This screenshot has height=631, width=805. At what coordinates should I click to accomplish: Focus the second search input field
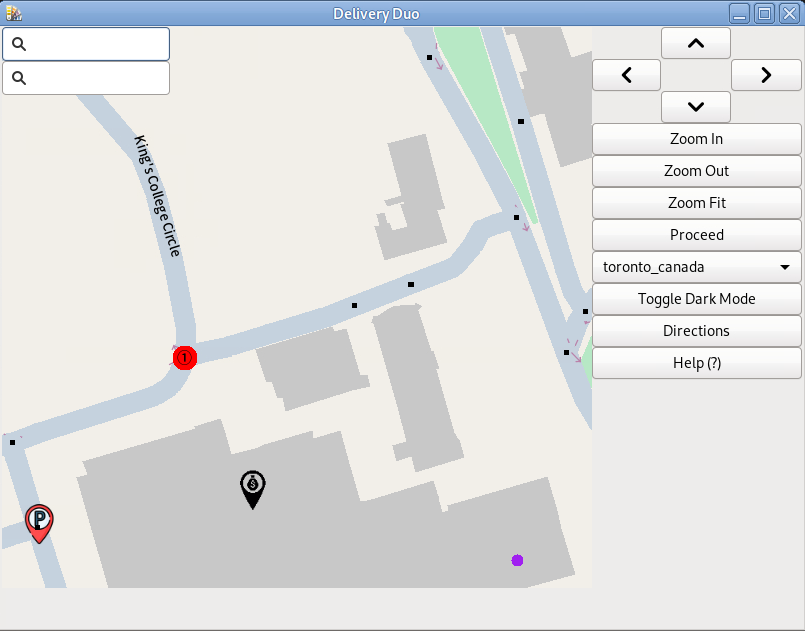tap(95, 78)
